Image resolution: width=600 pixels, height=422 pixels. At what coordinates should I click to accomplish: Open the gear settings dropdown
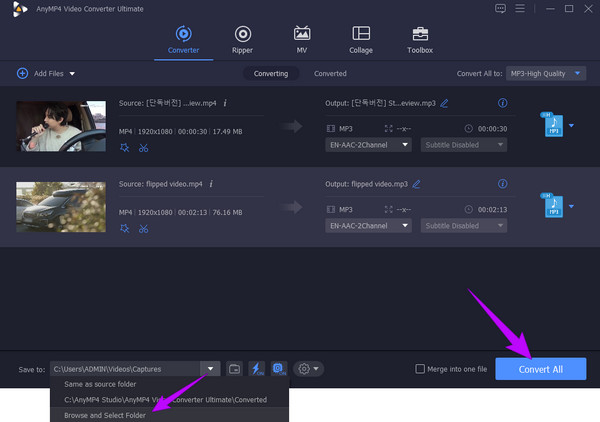[308, 369]
